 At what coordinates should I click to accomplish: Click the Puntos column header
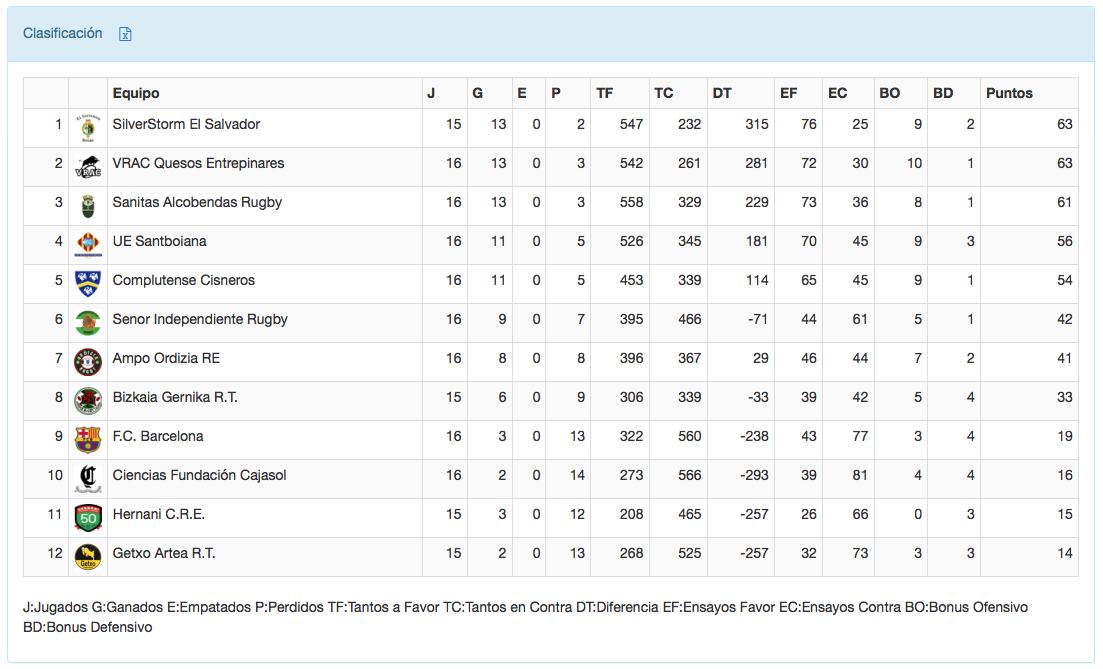tap(1009, 93)
